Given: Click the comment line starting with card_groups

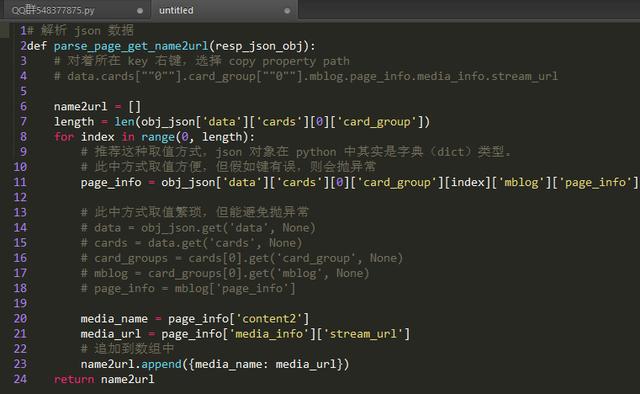Looking at the screenshot, I should pyautogui.click(x=242, y=258).
